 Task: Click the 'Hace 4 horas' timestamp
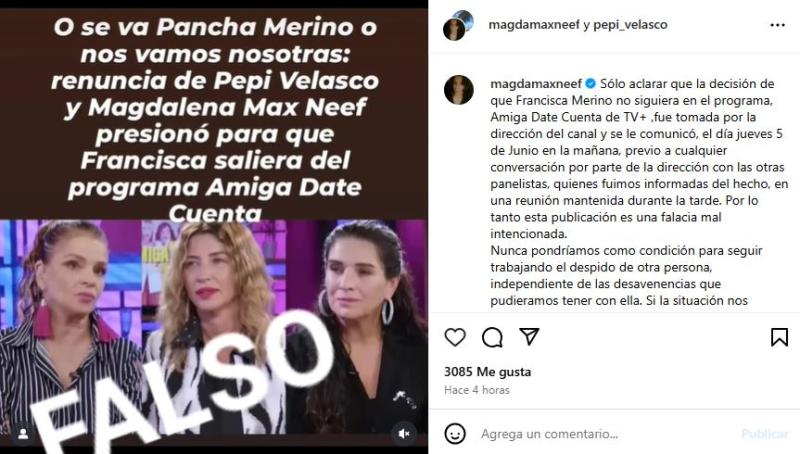pos(477,390)
